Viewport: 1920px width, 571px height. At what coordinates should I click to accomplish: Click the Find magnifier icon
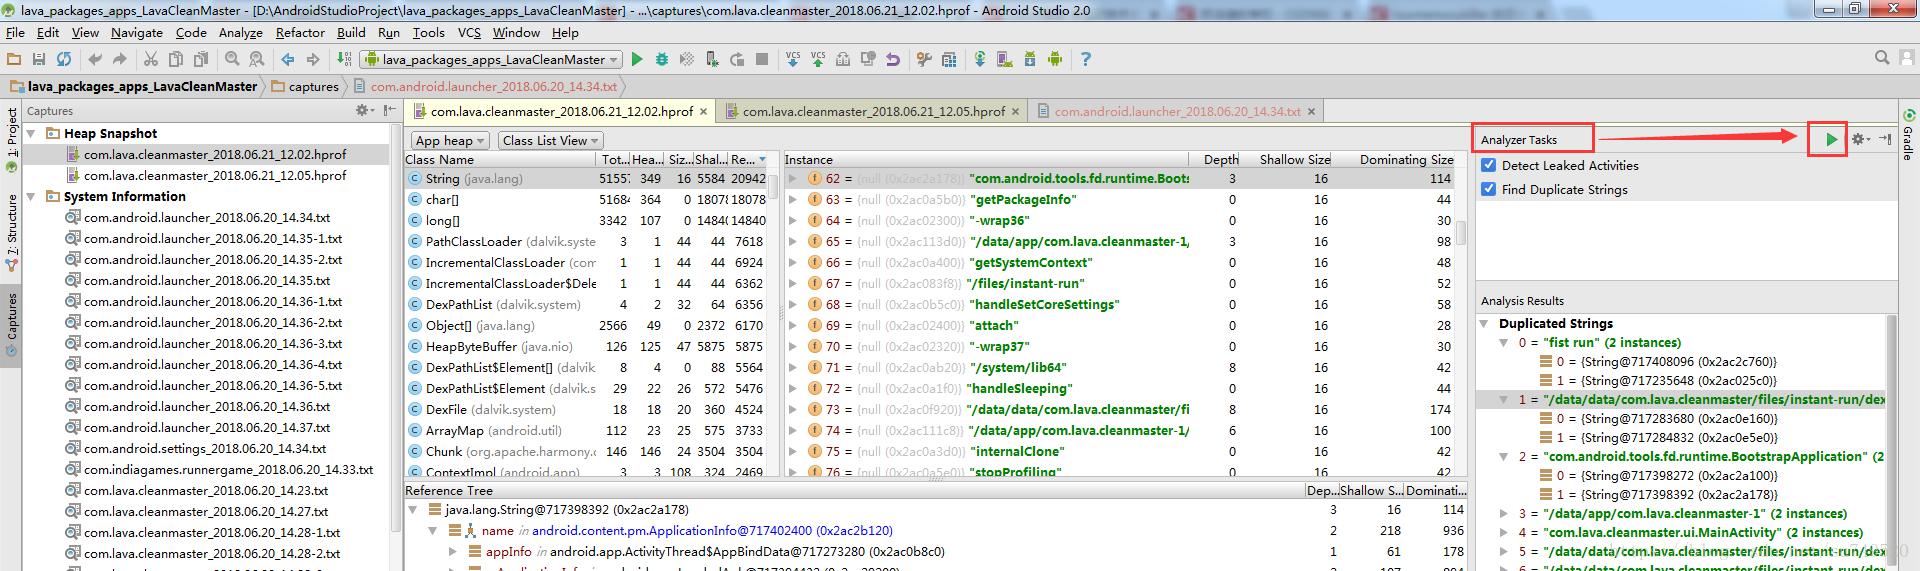(232, 59)
